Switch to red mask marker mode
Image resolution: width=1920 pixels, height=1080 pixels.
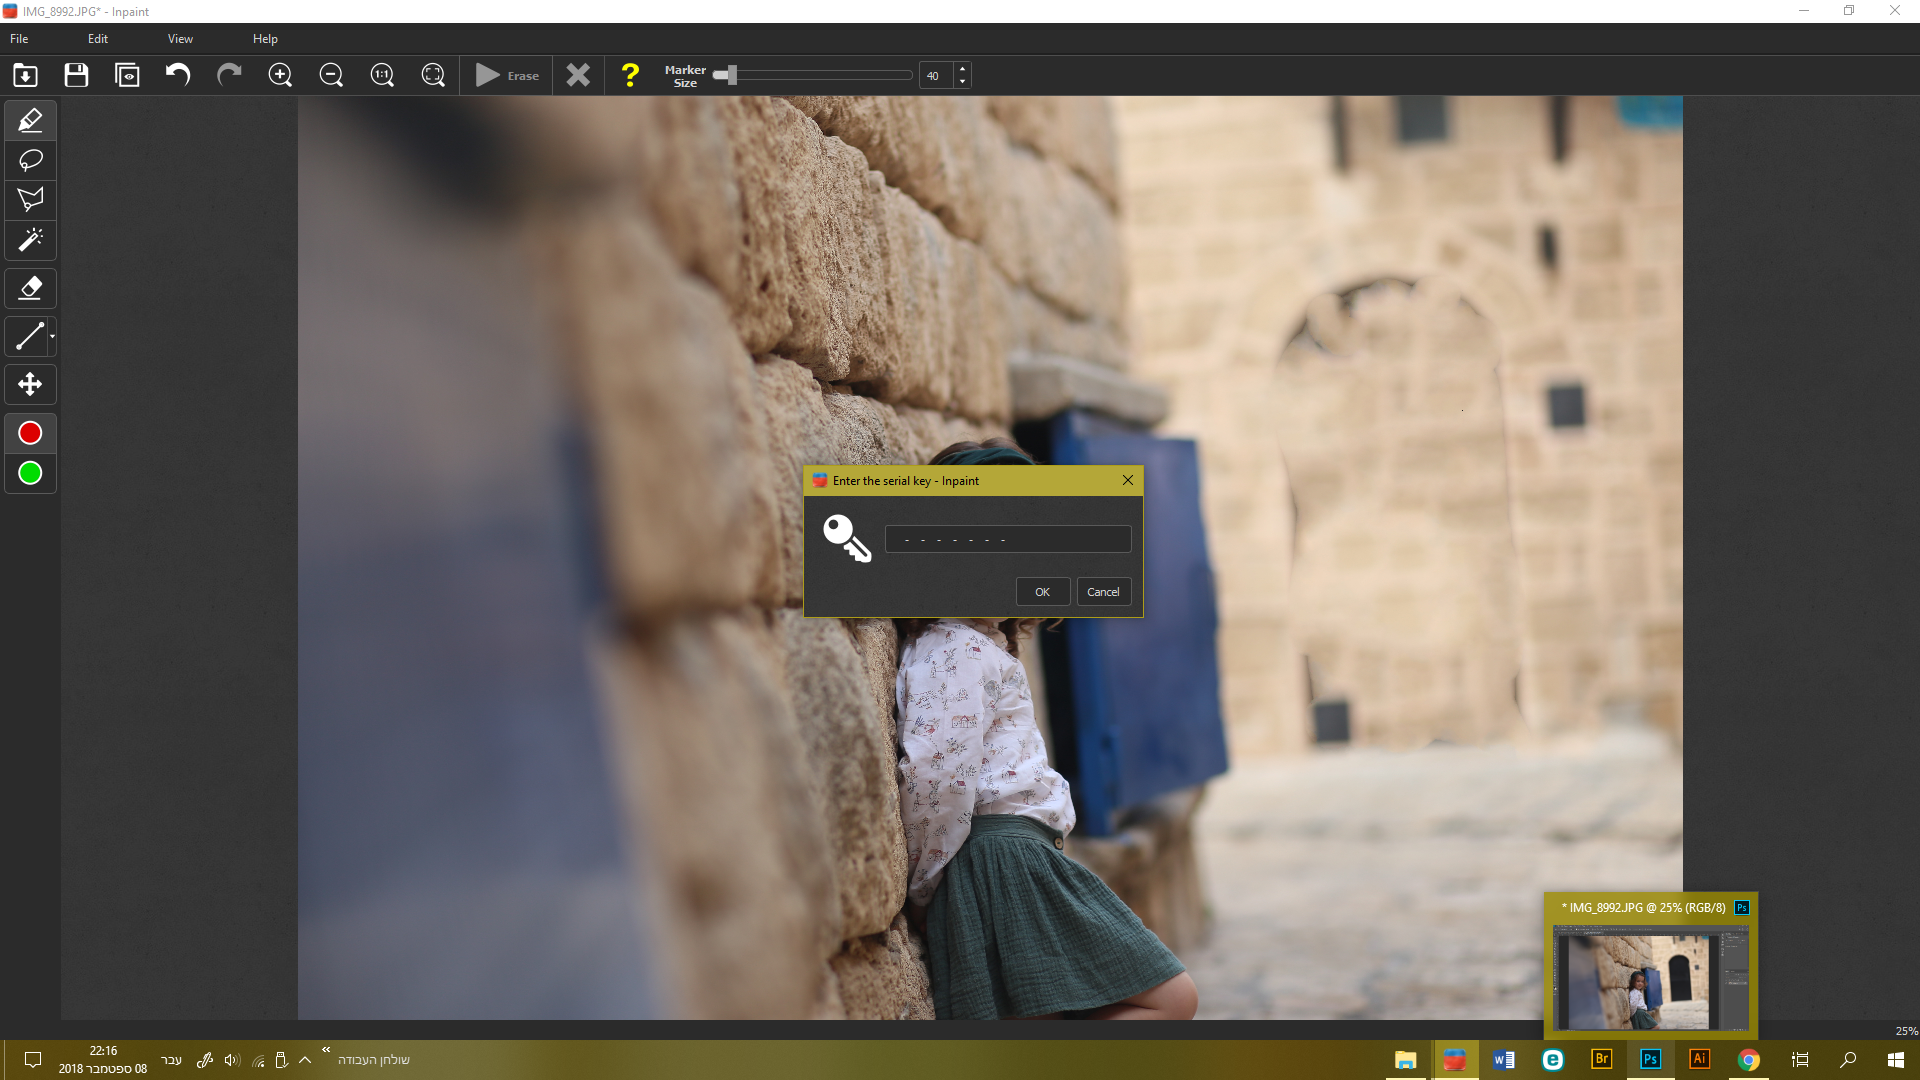pos(30,433)
